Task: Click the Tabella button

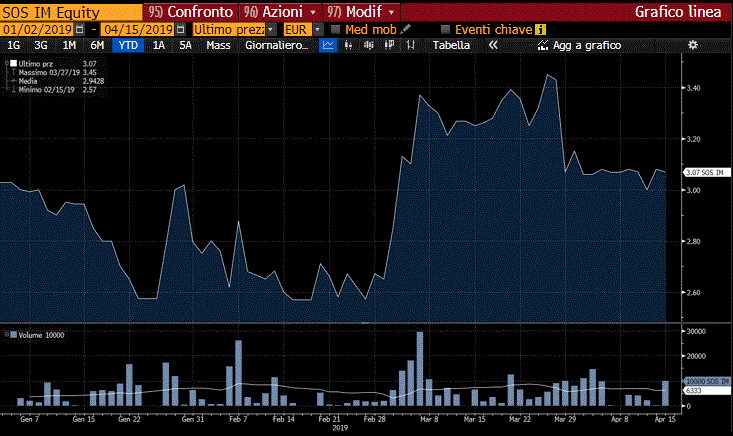Action: (x=450, y=46)
